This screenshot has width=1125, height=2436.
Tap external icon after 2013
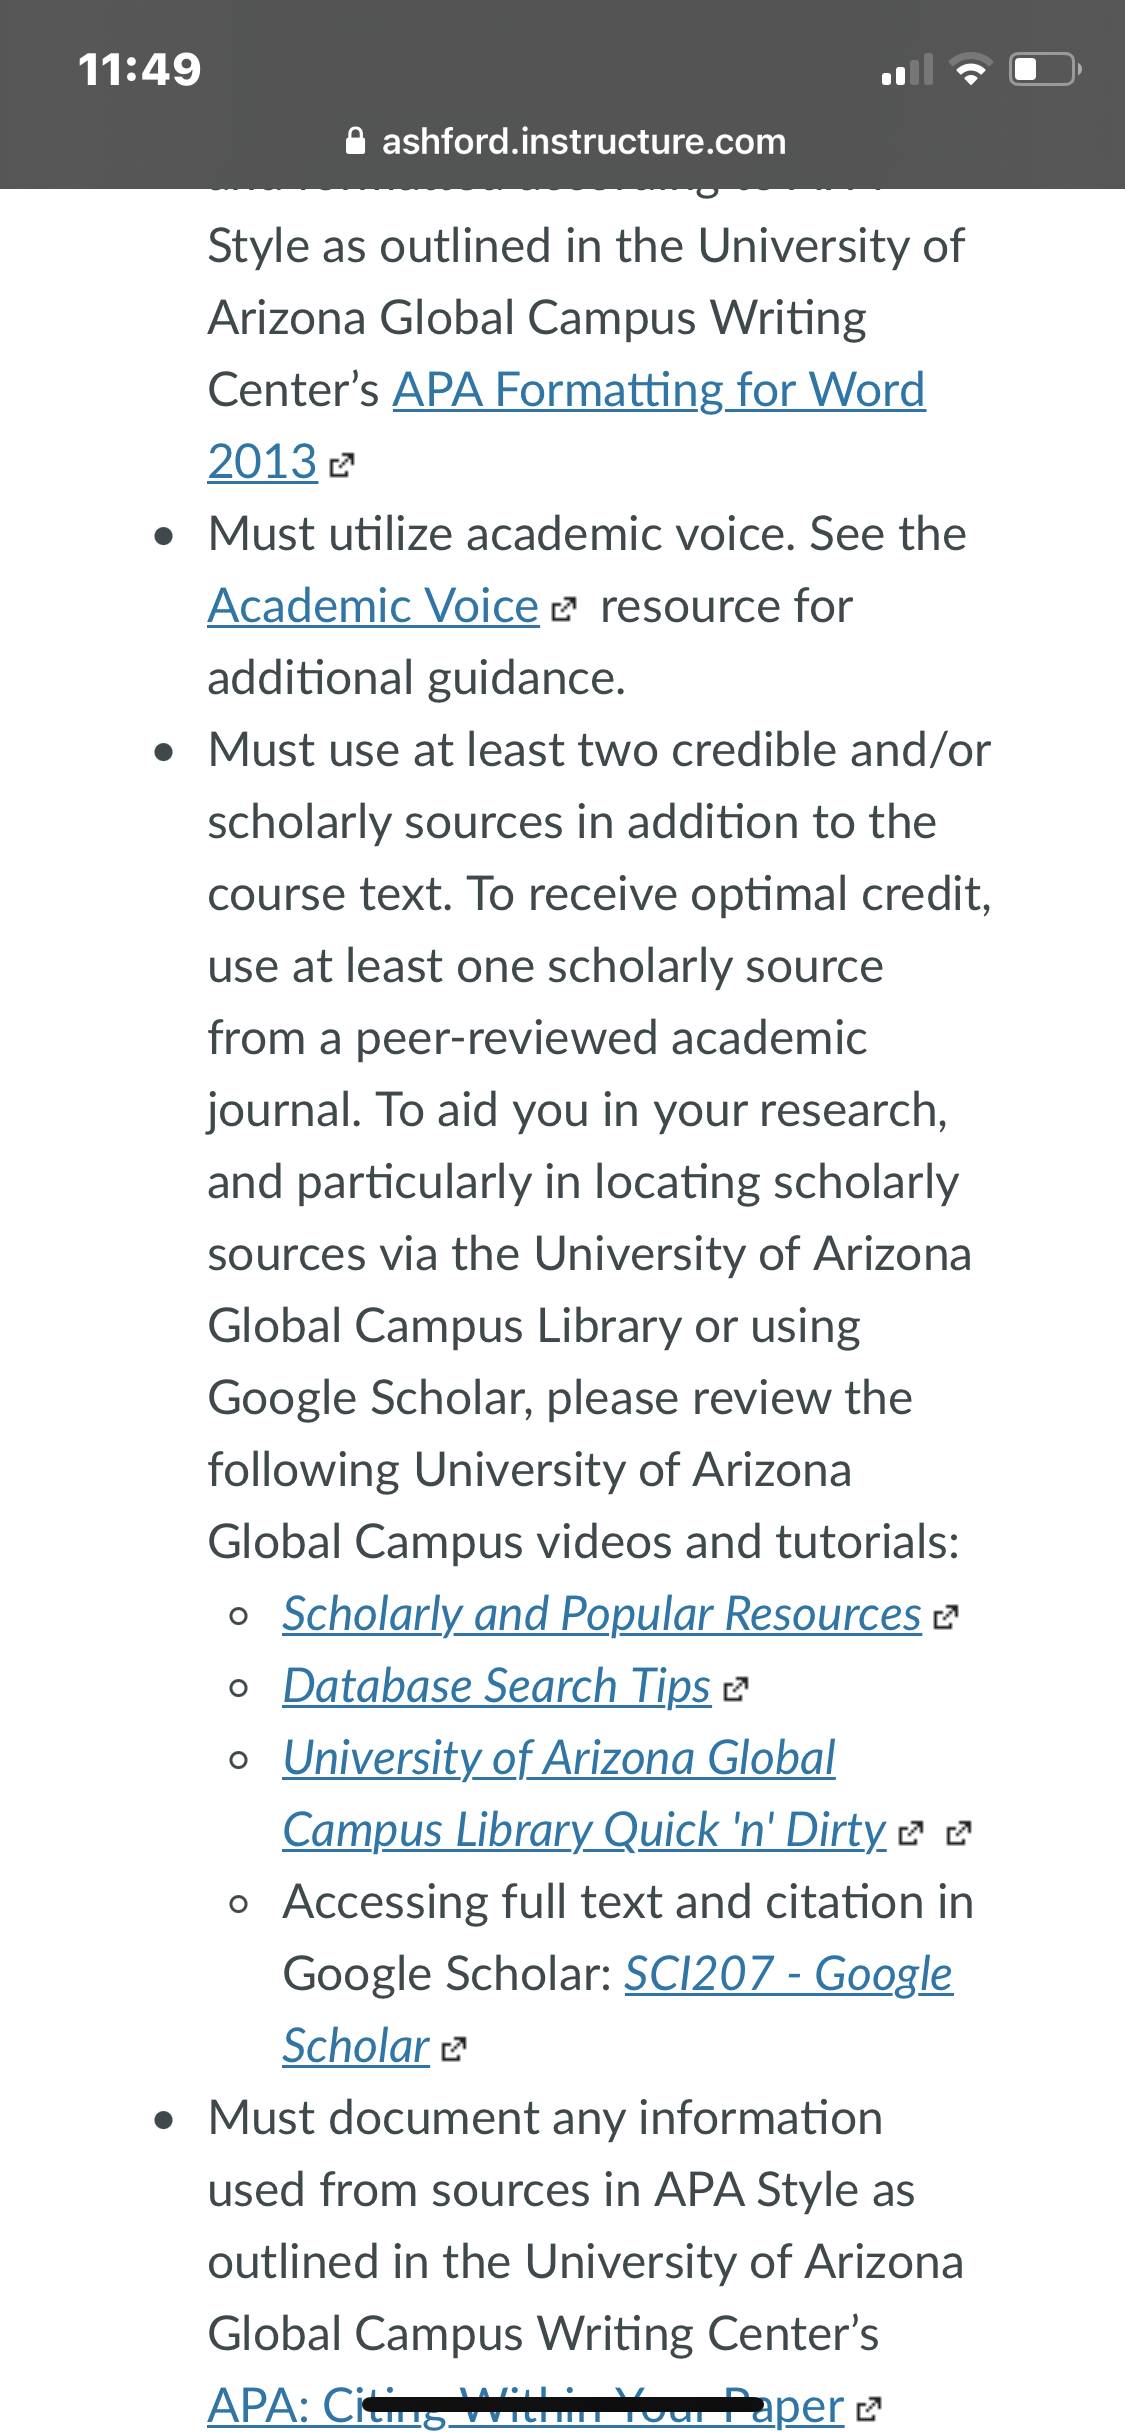pos(341,465)
